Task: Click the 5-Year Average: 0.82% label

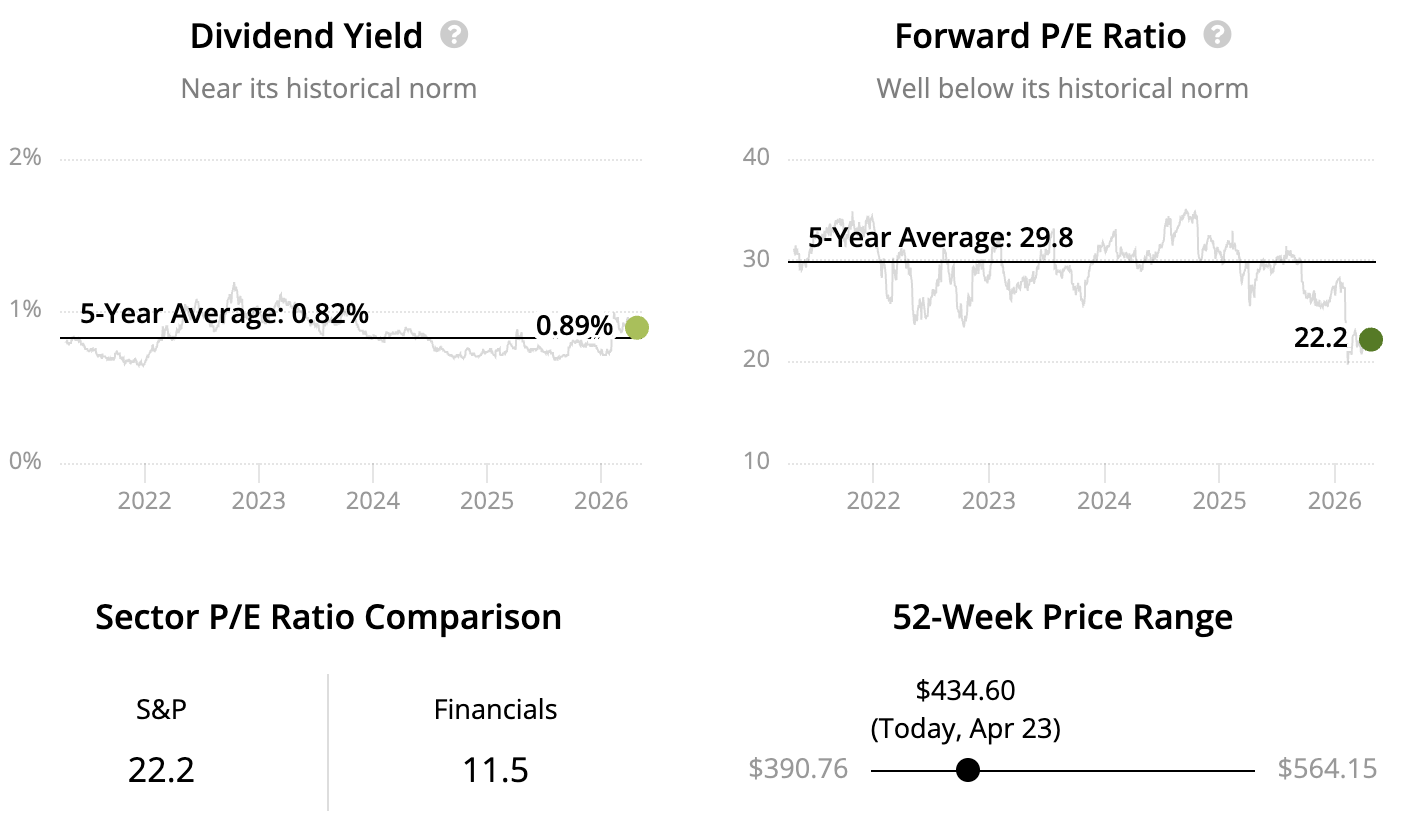Action: pos(224,314)
